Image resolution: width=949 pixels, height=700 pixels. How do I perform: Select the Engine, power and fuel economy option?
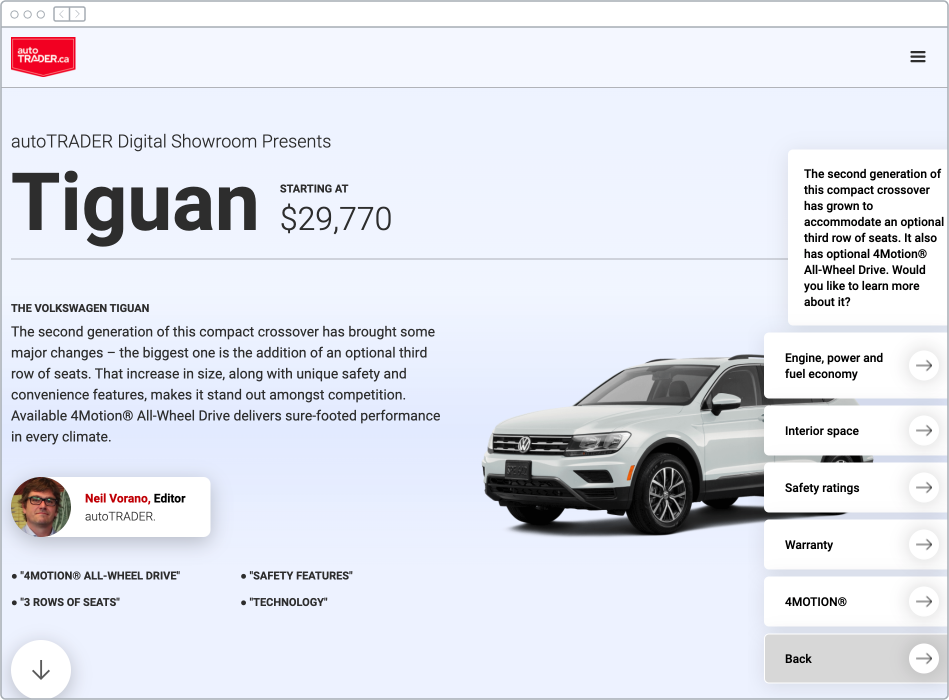(x=856, y=365)
